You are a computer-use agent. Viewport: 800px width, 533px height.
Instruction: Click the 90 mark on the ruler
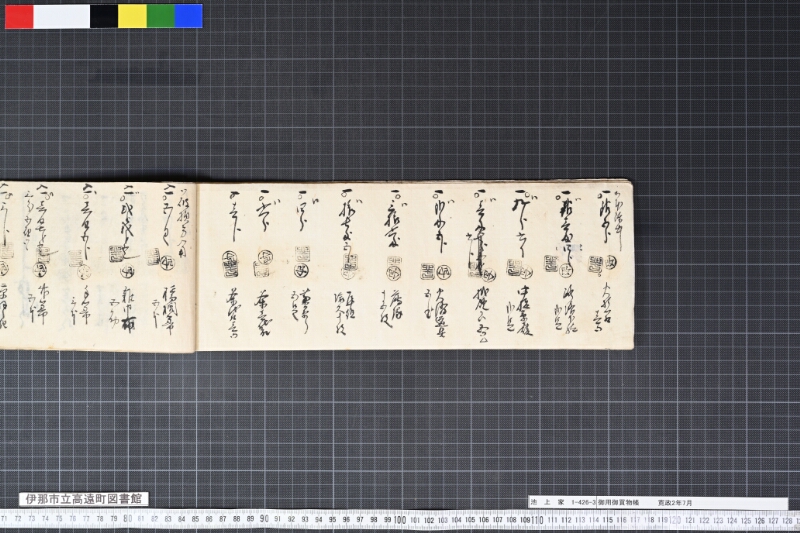point(264,519)
